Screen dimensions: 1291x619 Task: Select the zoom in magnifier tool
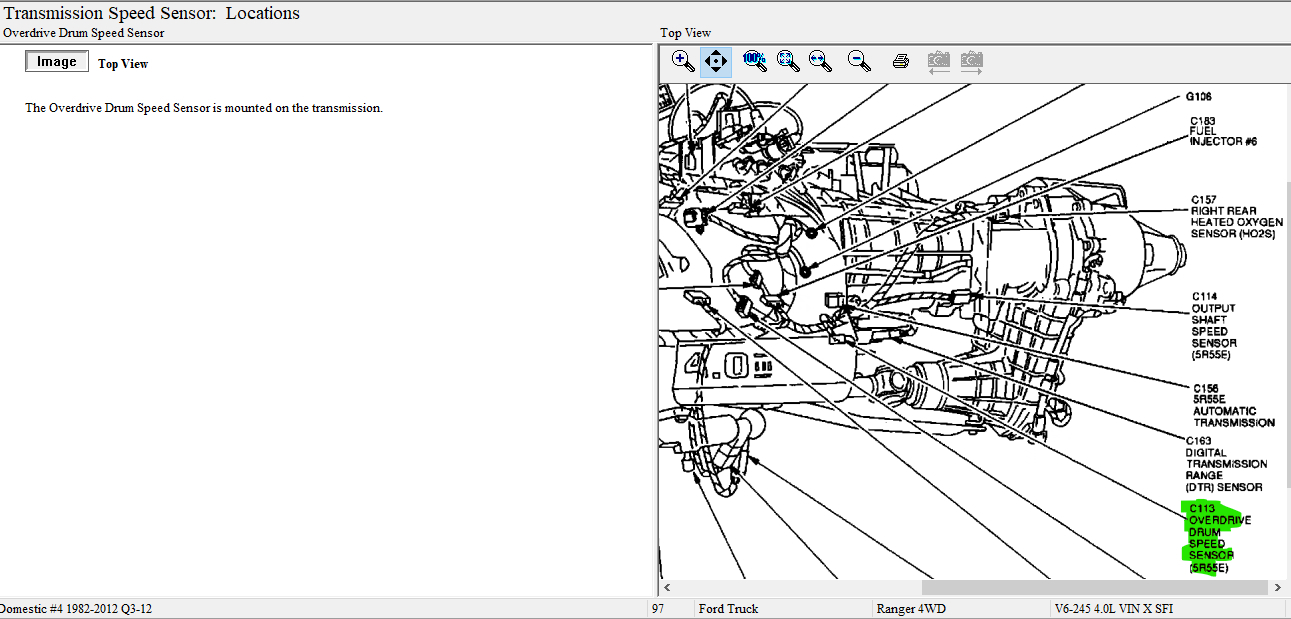(683, 61)
